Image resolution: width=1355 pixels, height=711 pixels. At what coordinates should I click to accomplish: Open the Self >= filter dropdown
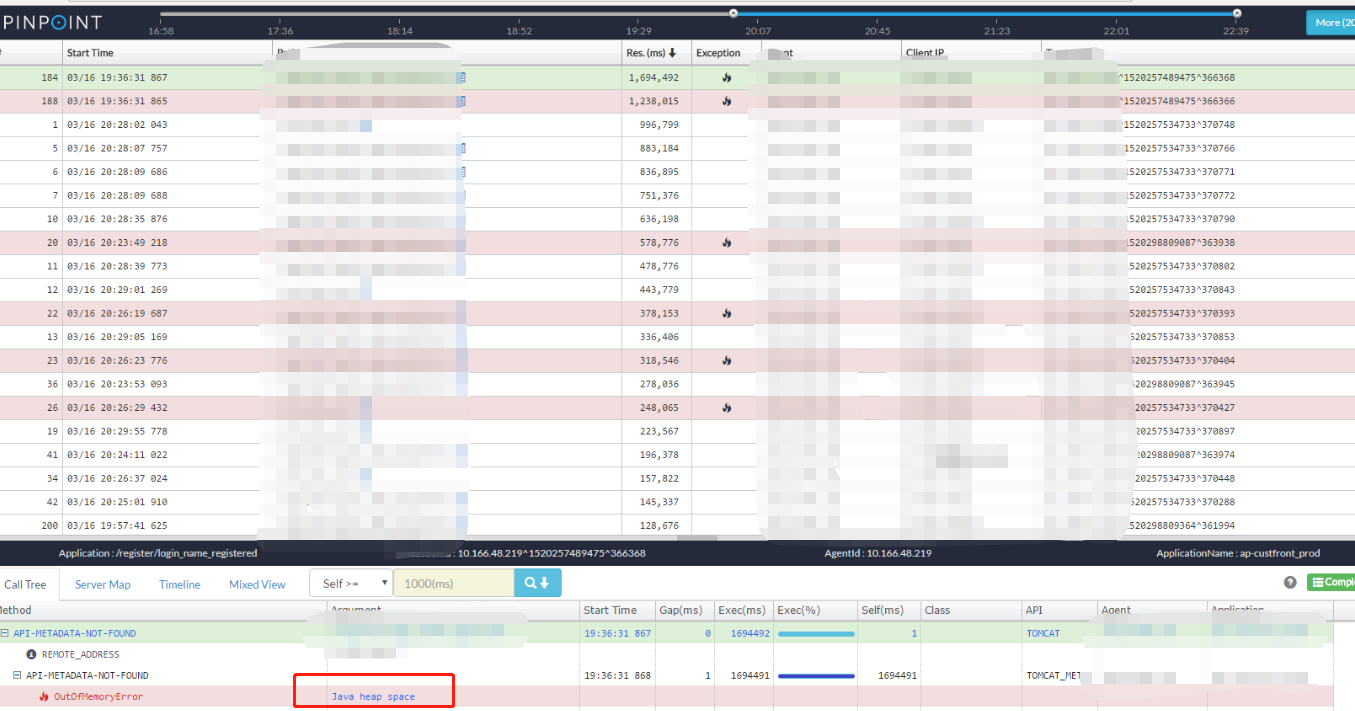(x=352, y=583)
